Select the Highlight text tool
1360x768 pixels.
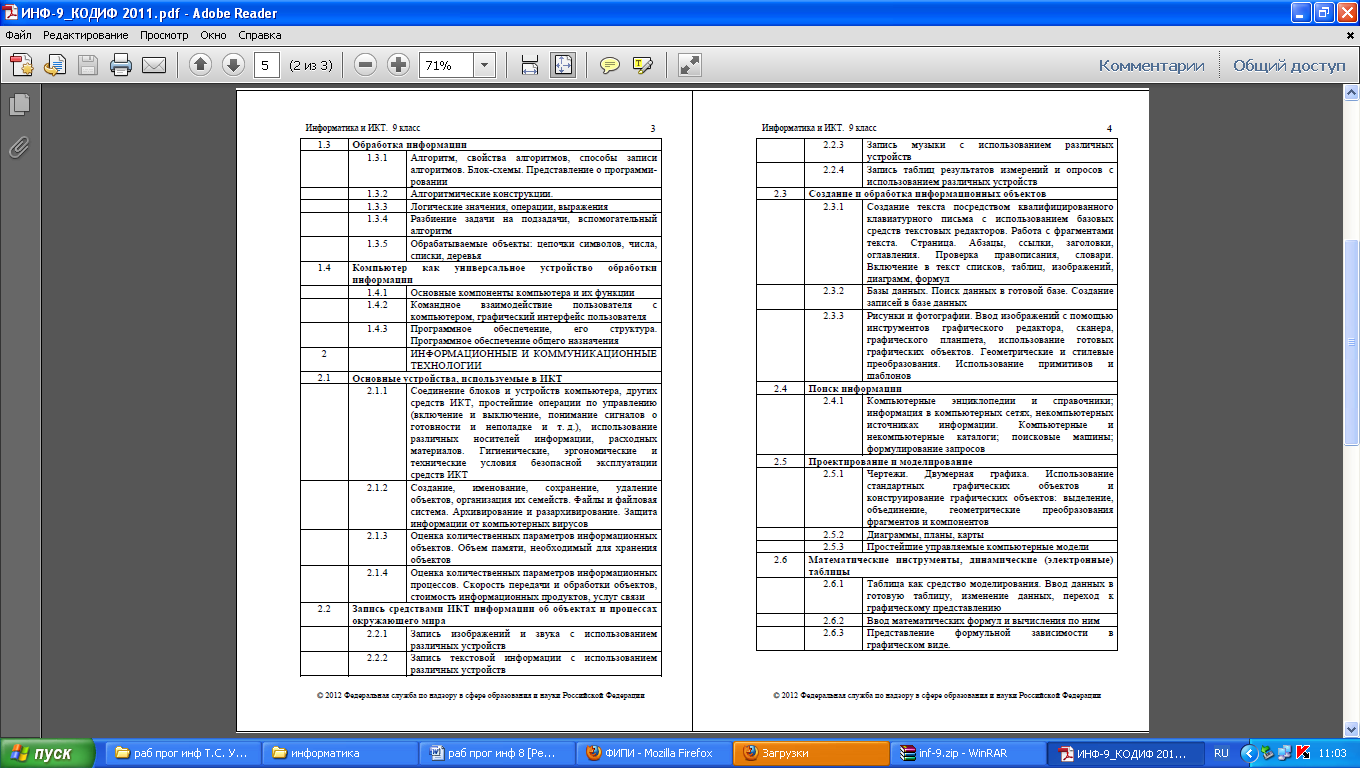coord(642,65)
